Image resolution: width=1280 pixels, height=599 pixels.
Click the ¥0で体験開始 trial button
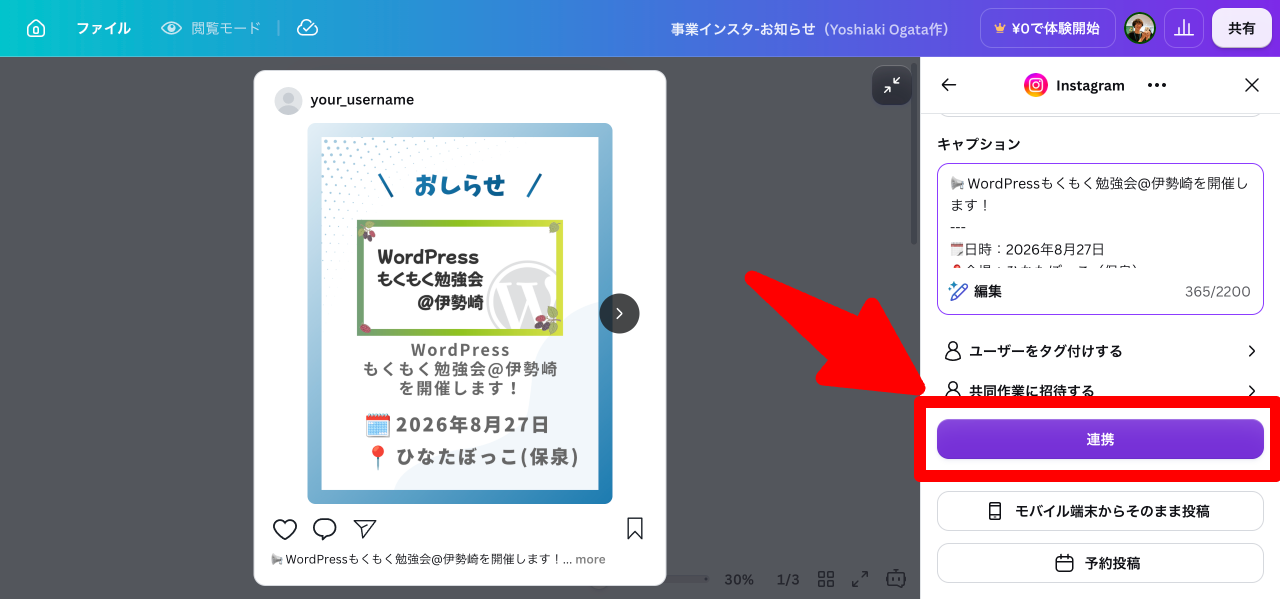point(1047,28)
